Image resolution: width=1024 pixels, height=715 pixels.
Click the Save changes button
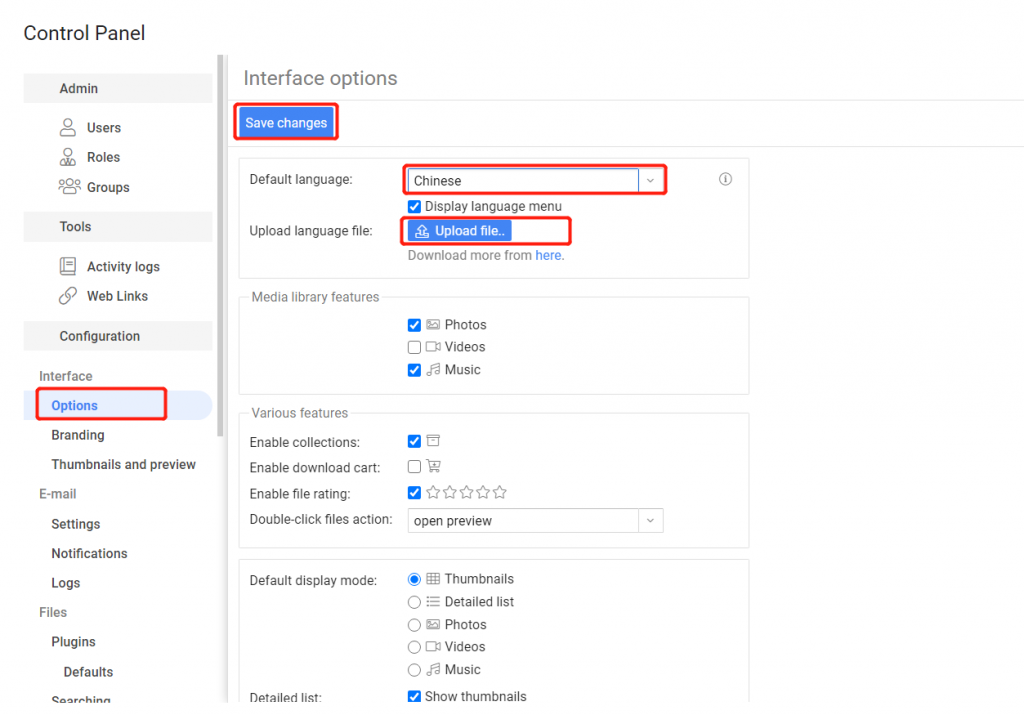(286, 123)
